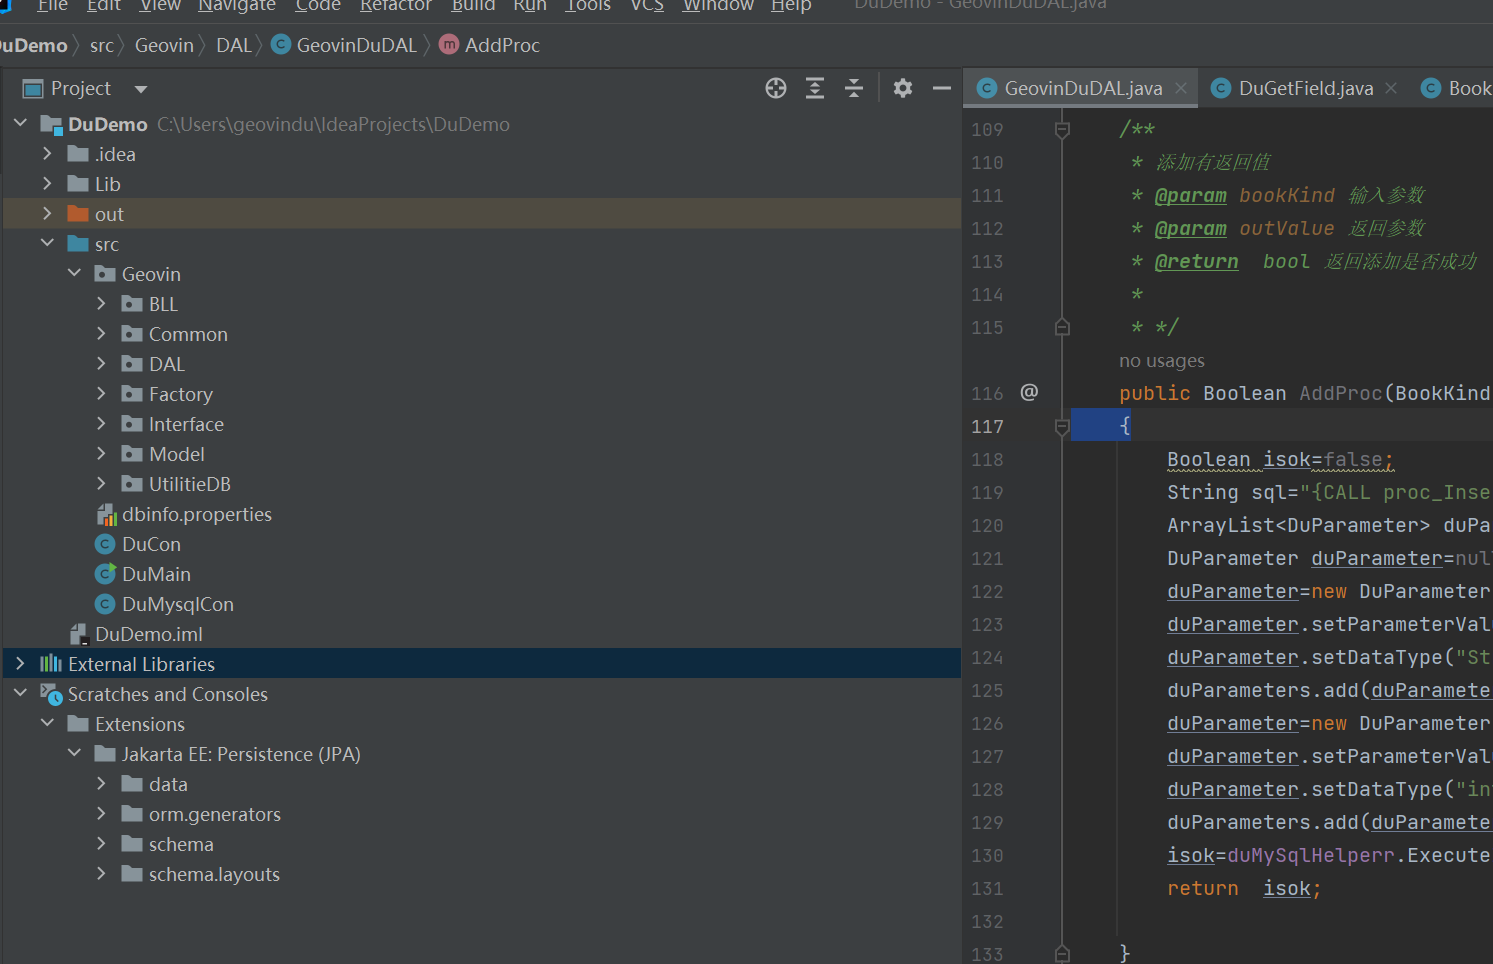This screenshot has width=1493, height=964.
Task: Open the Project view dropdown arrow
Action: click(x=141, y=89)
